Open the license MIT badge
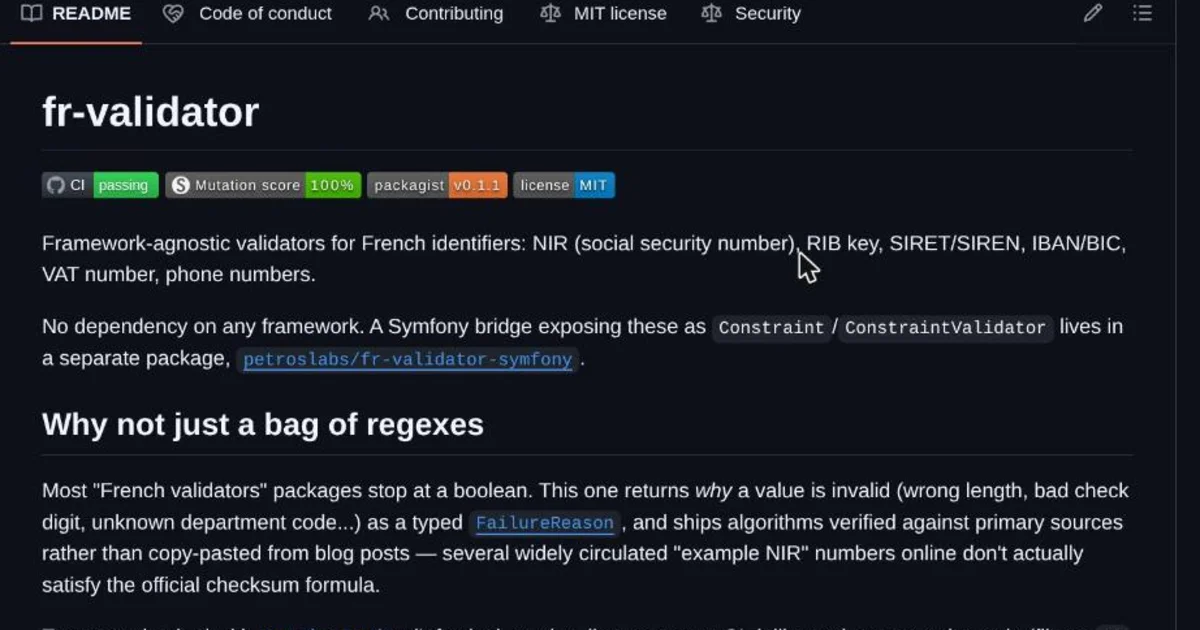 pos(564,185)
